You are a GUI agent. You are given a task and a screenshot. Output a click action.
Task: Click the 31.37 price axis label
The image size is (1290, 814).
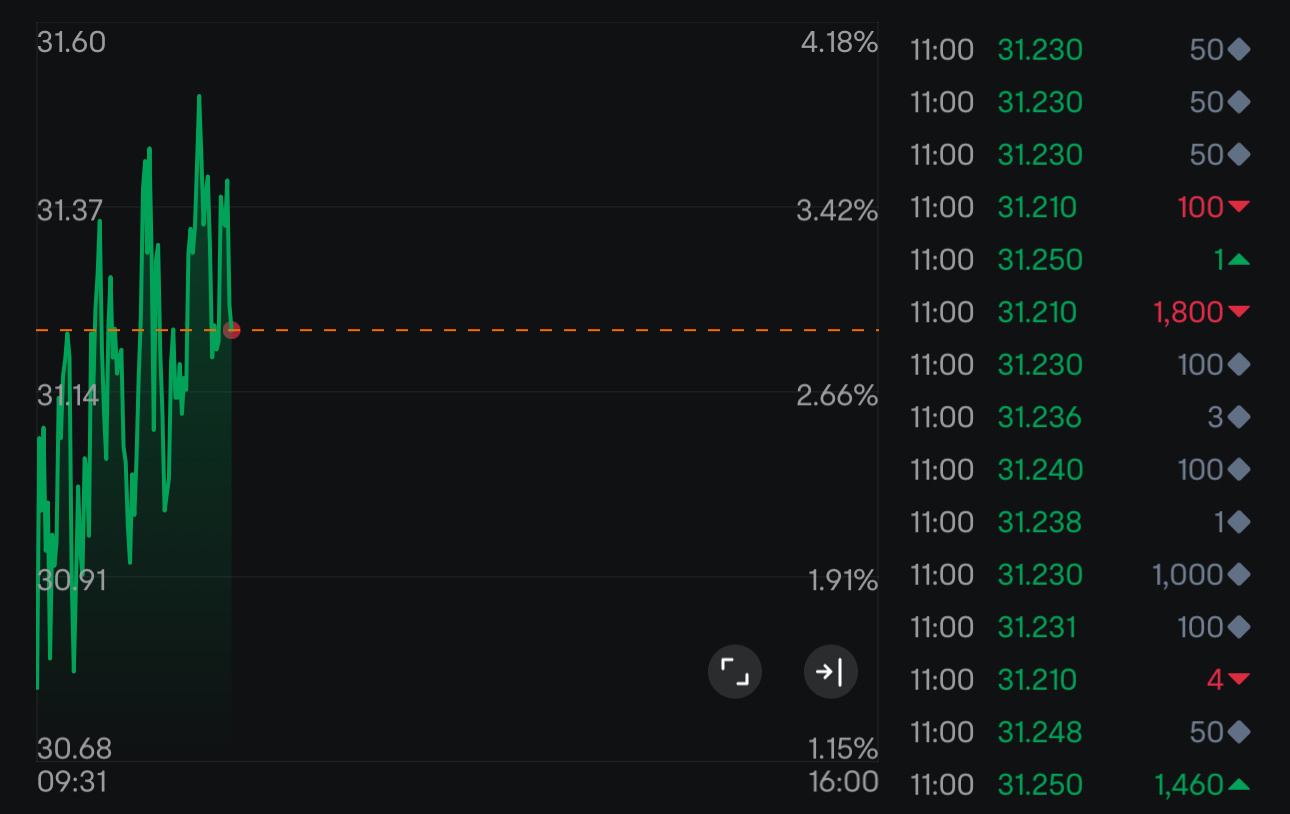coord(70,211)
